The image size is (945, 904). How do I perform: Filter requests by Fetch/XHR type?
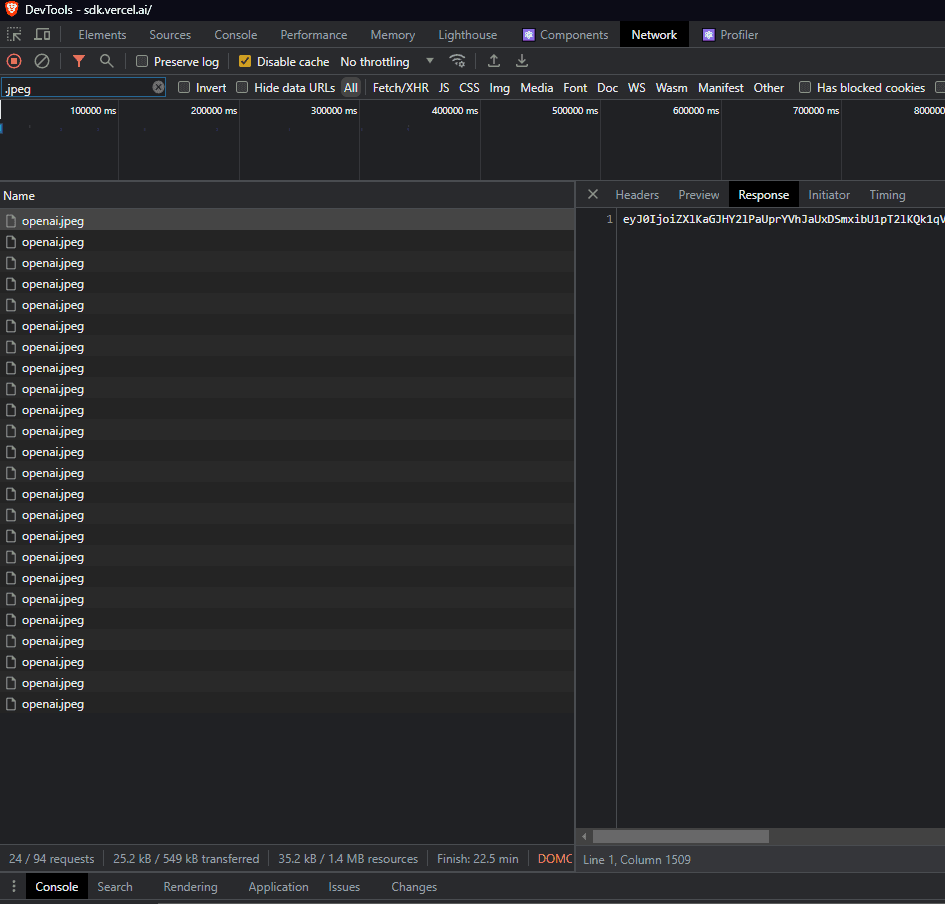pyautogui.click(x=400, y=88)
